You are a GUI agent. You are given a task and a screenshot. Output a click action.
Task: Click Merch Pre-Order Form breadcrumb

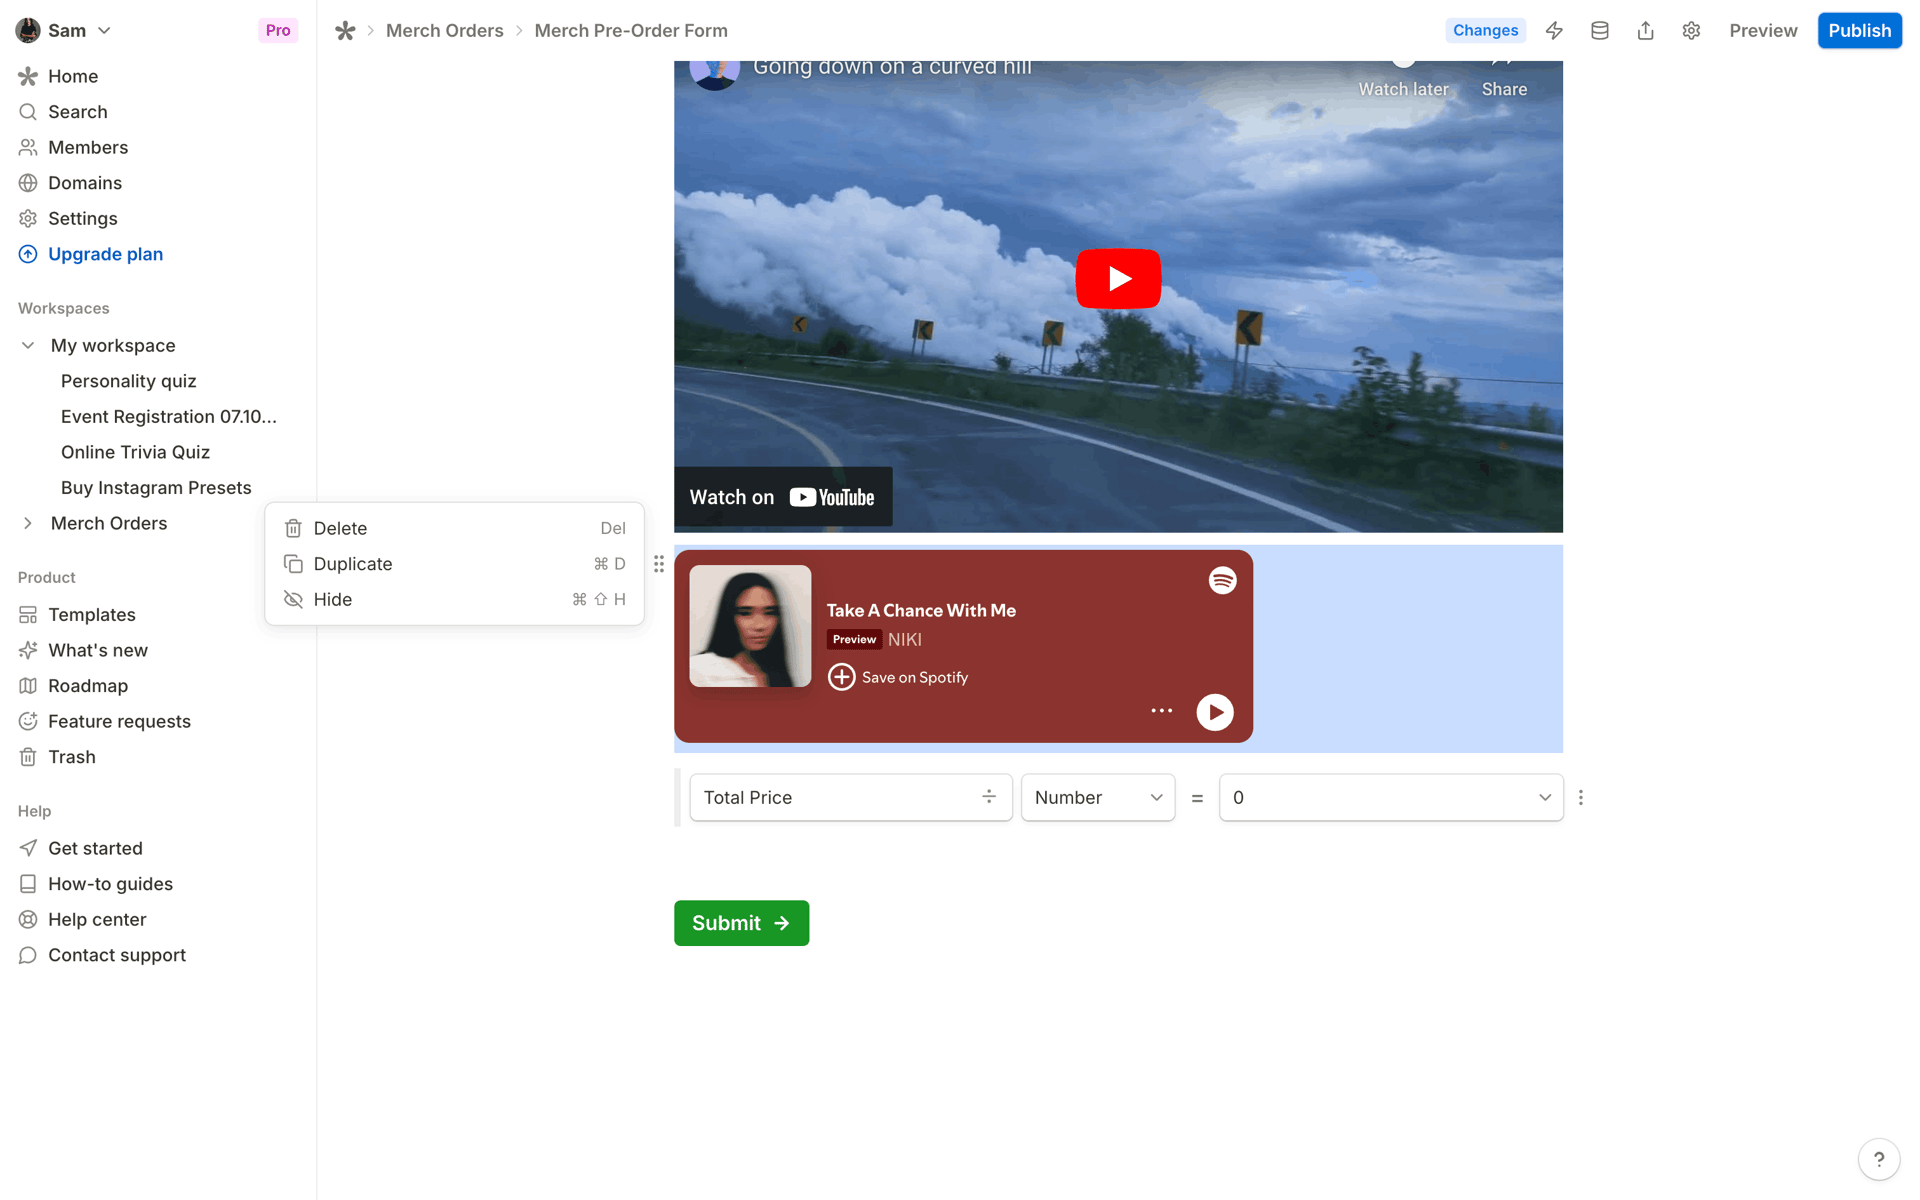coord(631,31)
